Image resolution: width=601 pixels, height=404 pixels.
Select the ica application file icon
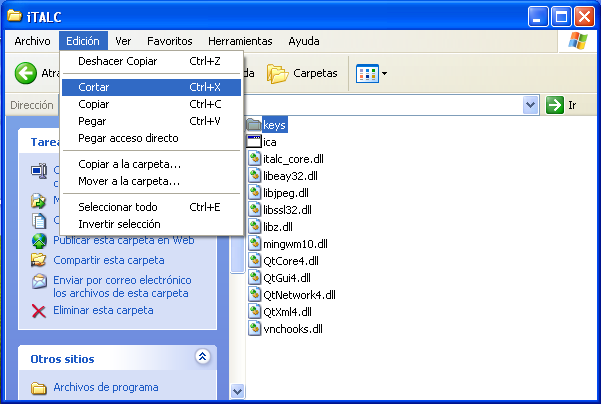click(x=254, y=142)
